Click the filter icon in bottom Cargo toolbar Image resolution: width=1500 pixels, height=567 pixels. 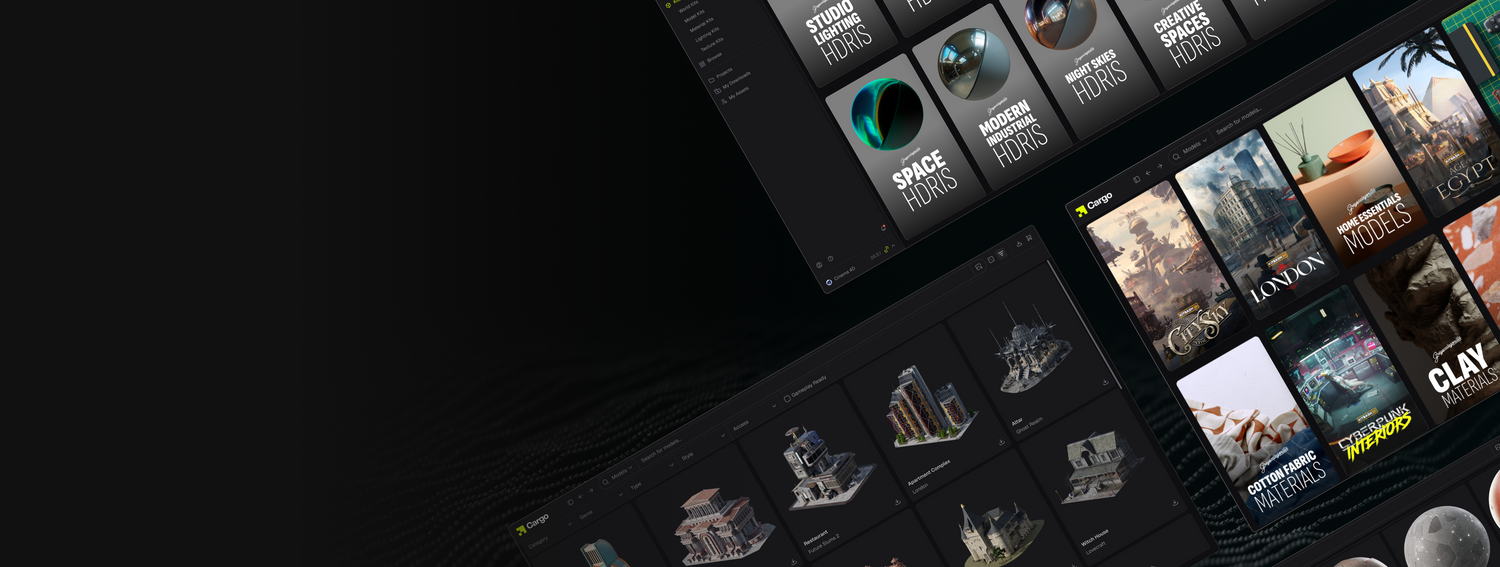coord(1002,254)
